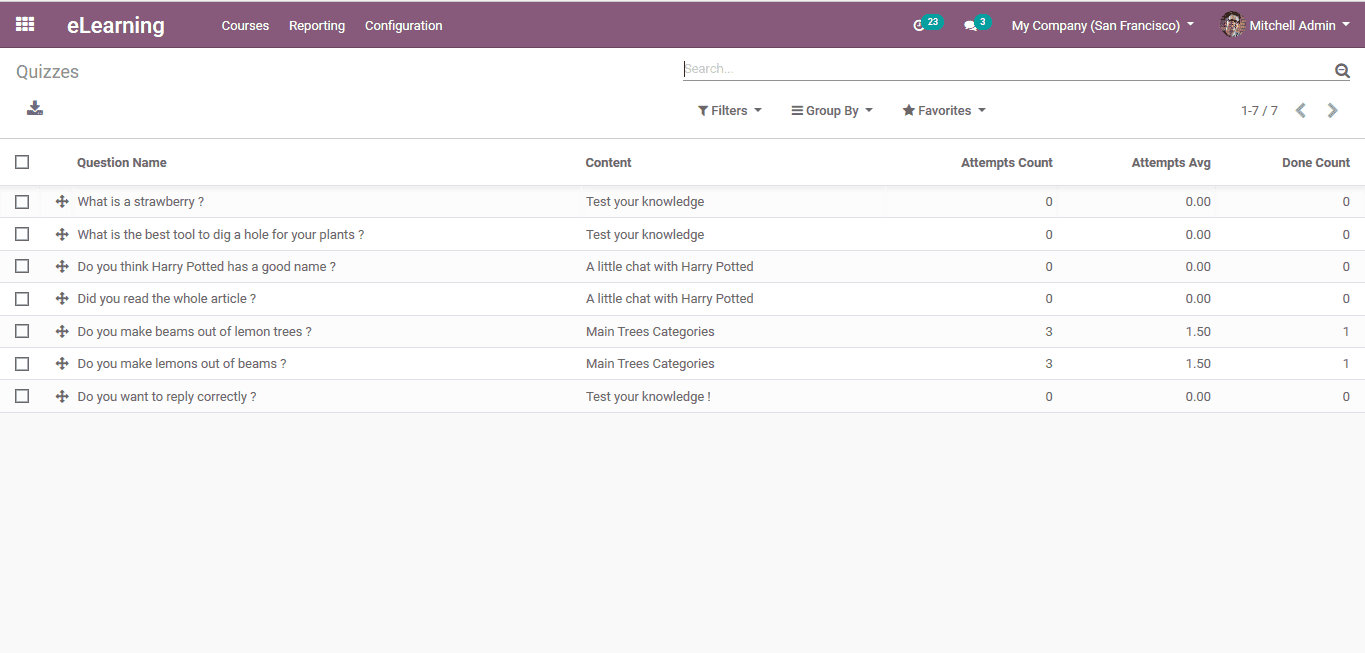Click drag handle for whole article question
Image resolution: width=1365 pixels, height=653 pixels.
pos(62,299)
